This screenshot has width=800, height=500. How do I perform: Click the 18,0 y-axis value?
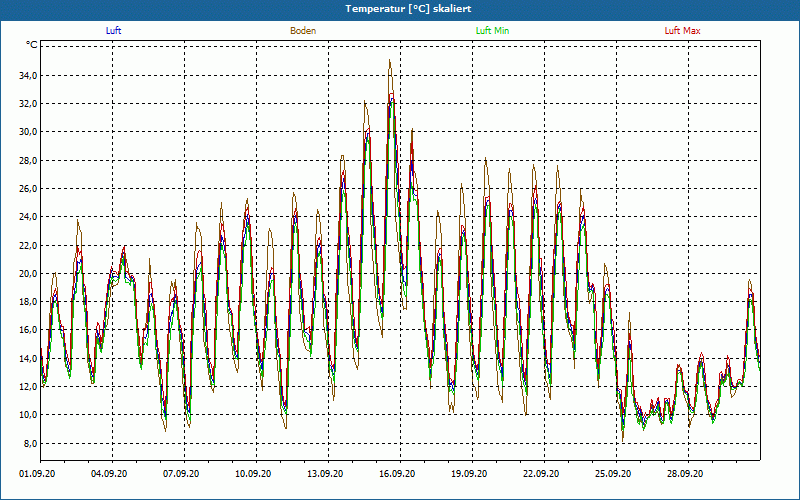click(x=27, y=302)
